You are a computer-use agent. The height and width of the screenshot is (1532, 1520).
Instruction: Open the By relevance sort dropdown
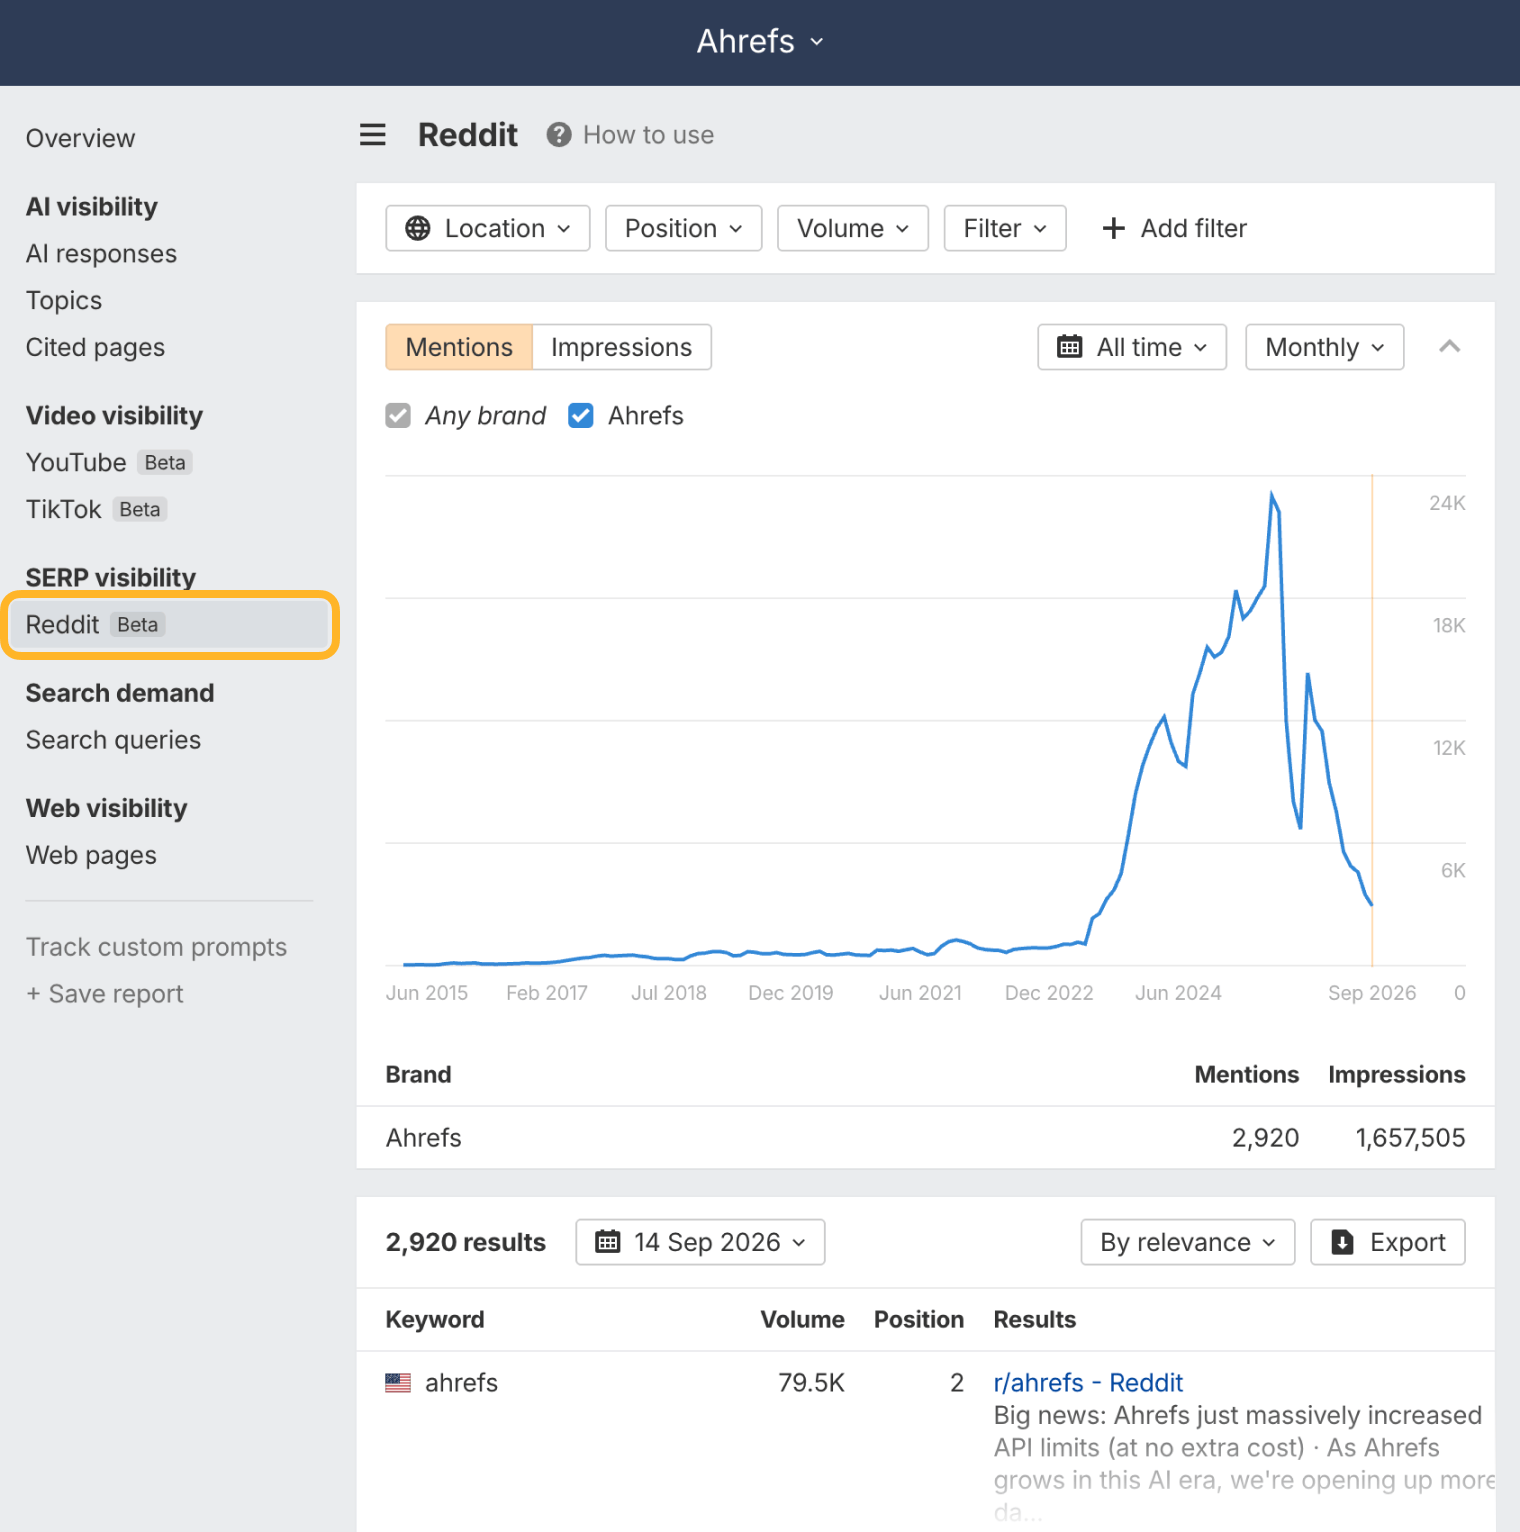coord(1188,1242)
